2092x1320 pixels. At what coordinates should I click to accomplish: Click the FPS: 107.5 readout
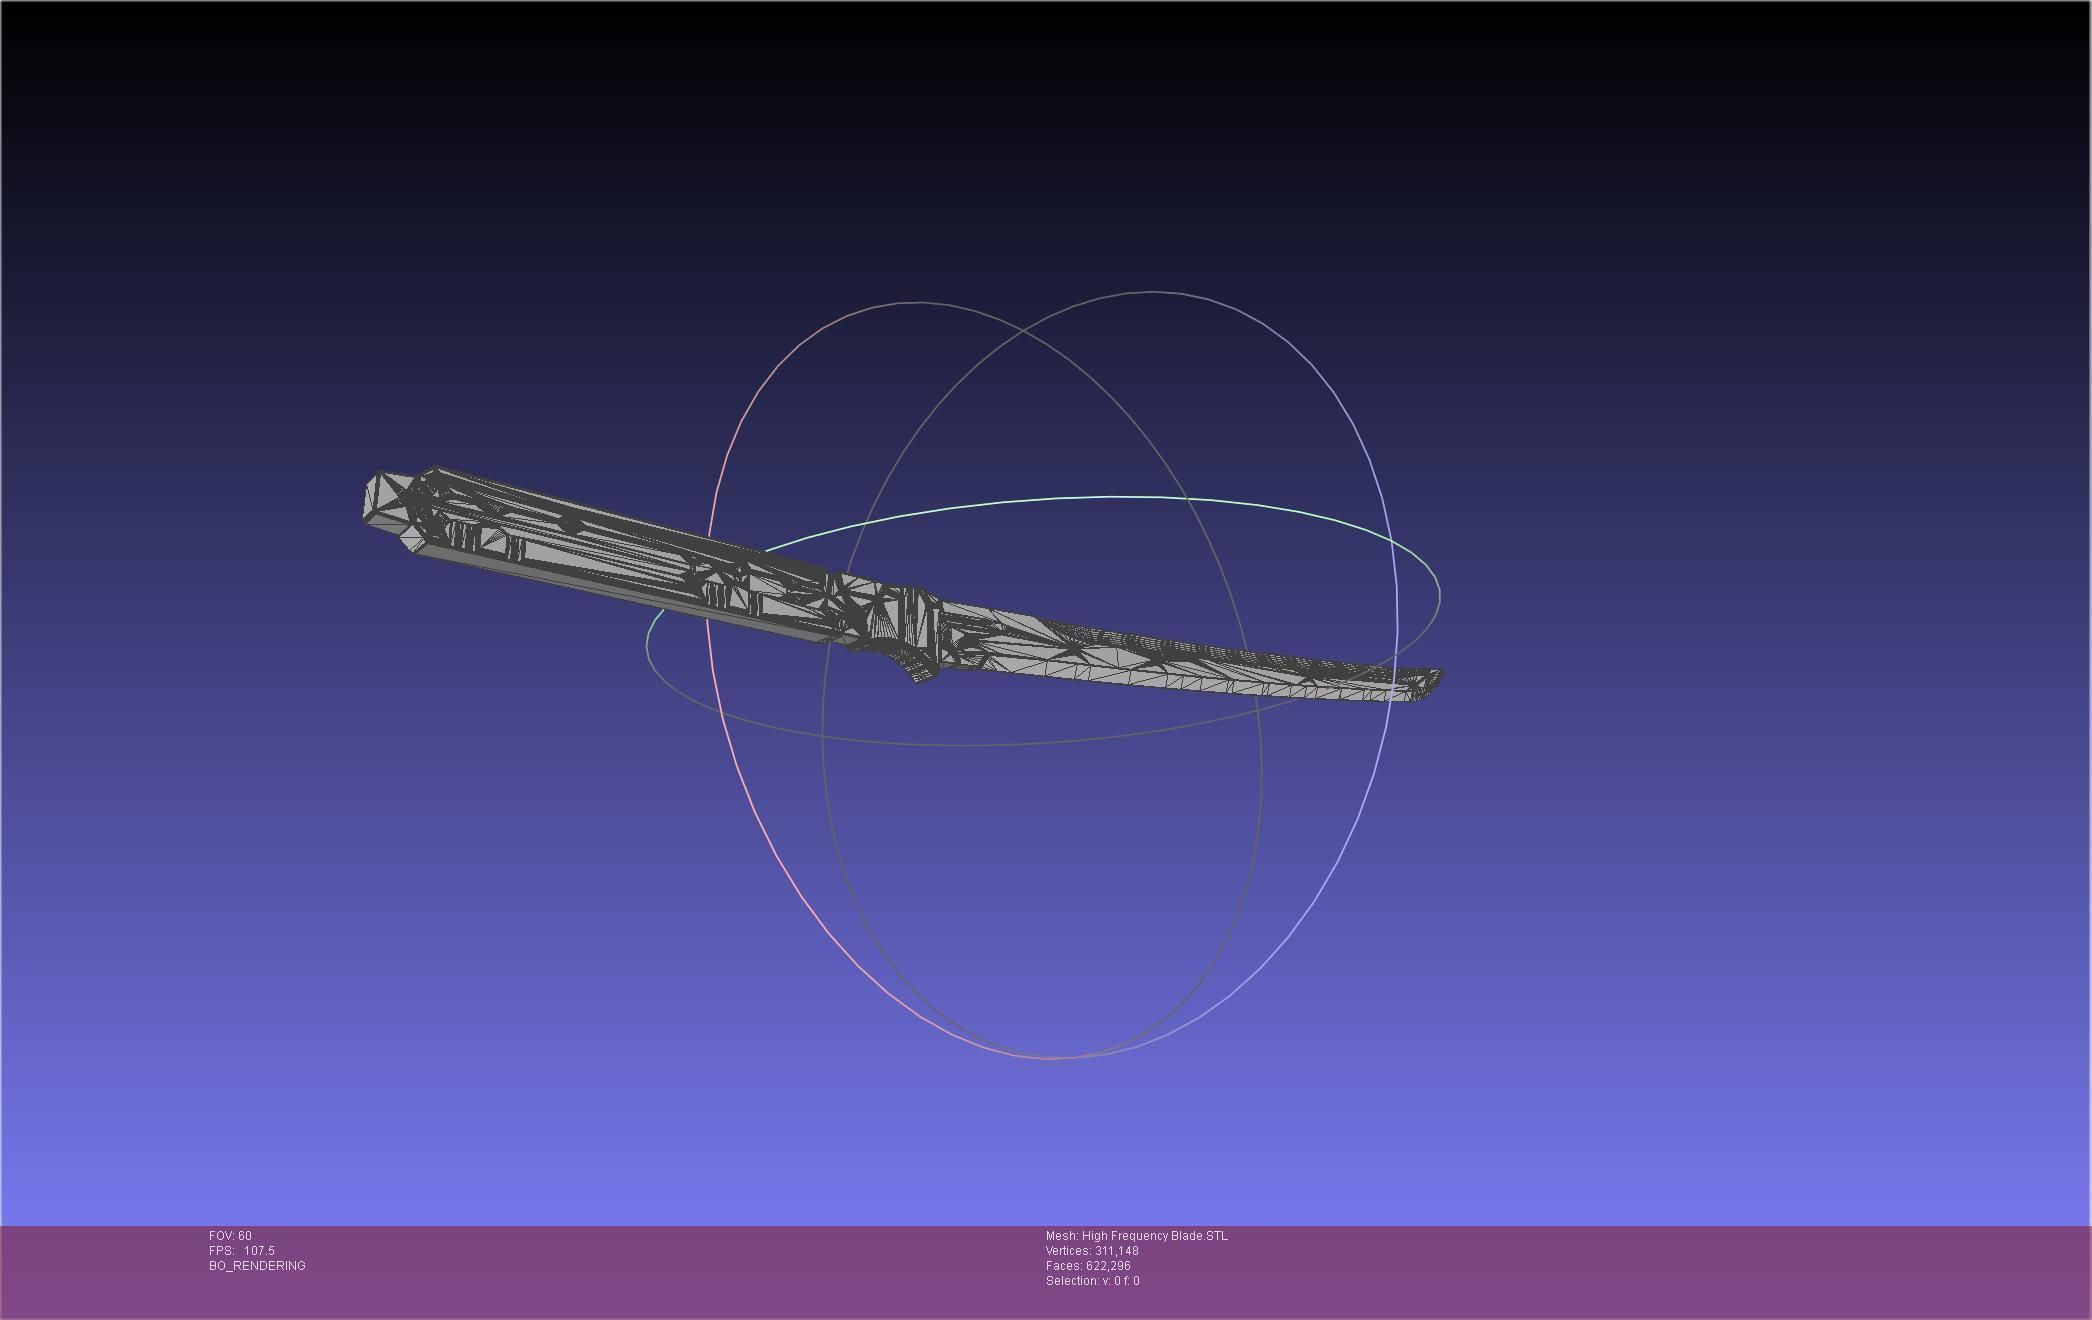point(242,1251)
